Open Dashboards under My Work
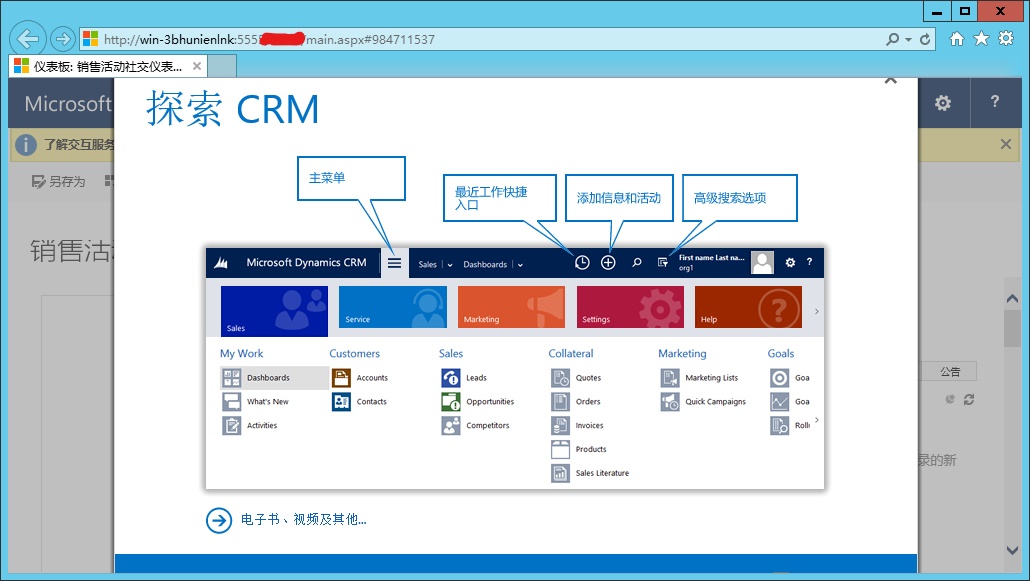 click(274, 378)
